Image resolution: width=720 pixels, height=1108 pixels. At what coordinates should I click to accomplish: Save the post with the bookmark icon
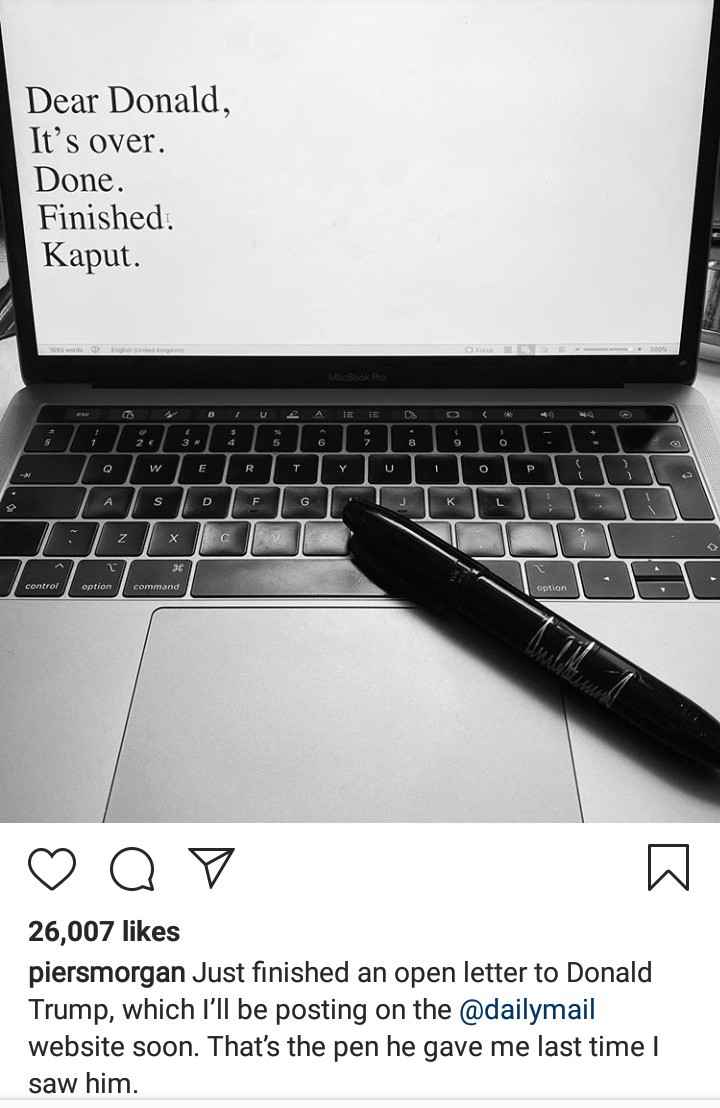point(668,867)
